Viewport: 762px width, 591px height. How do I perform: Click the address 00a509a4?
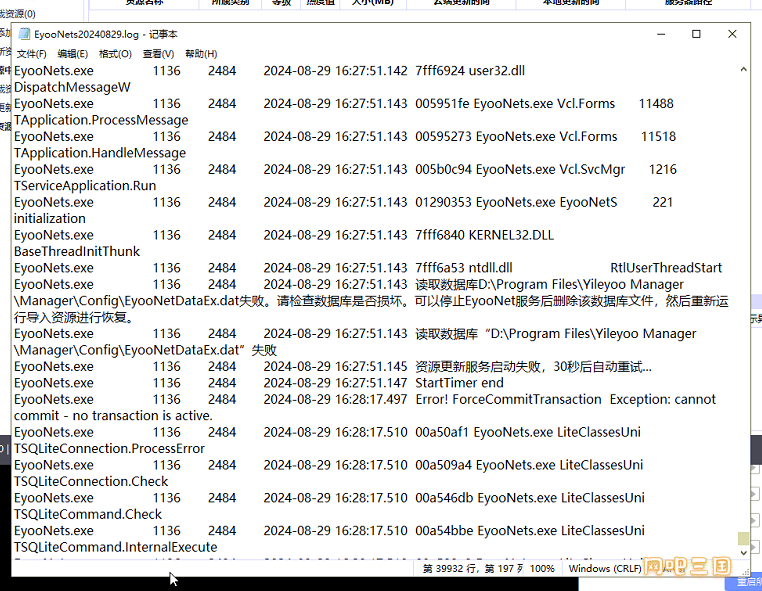point(443,465)
